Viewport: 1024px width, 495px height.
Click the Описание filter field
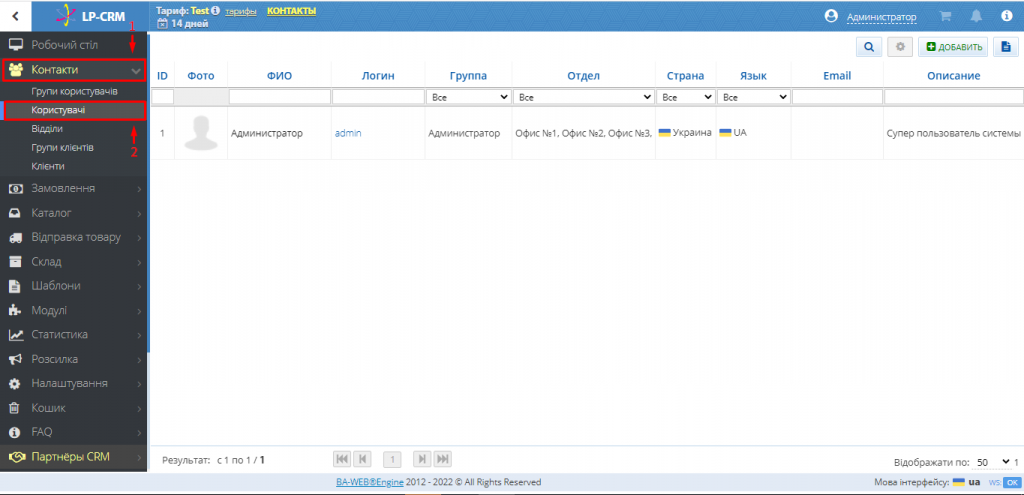pyautogui.click(x=953, y=97)
